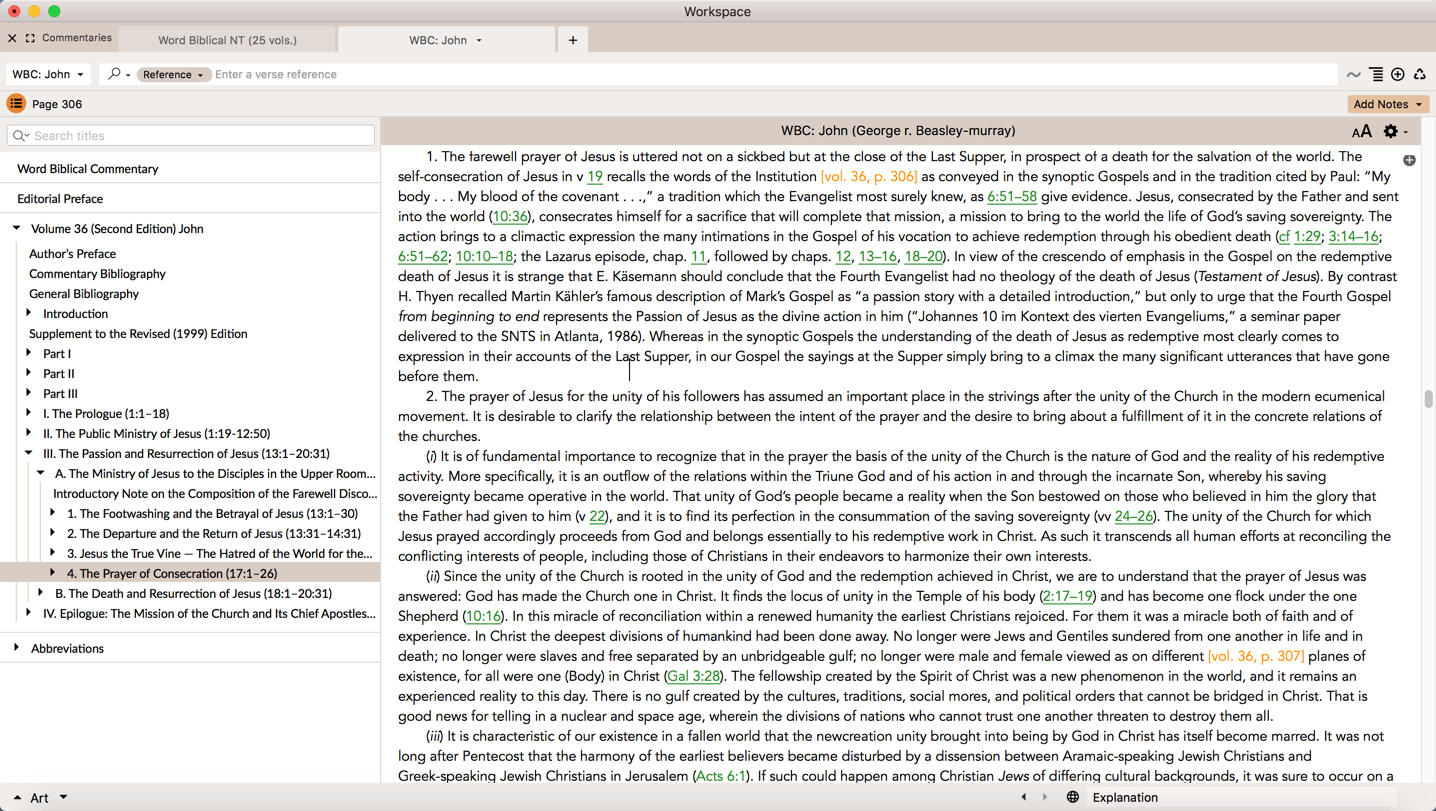The image size is (1436, 811).
Task: Open General Bibliography entry
Action: 84,294
